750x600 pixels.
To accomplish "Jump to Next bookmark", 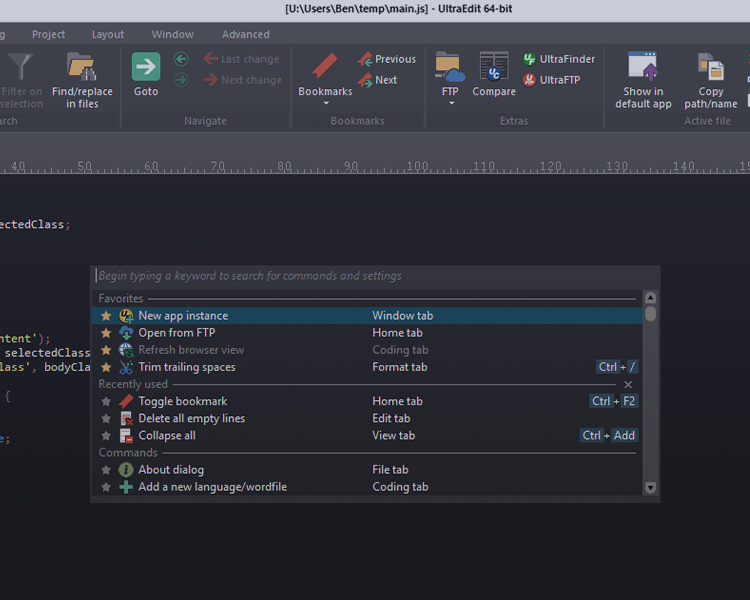I will [x=377, y=80].
